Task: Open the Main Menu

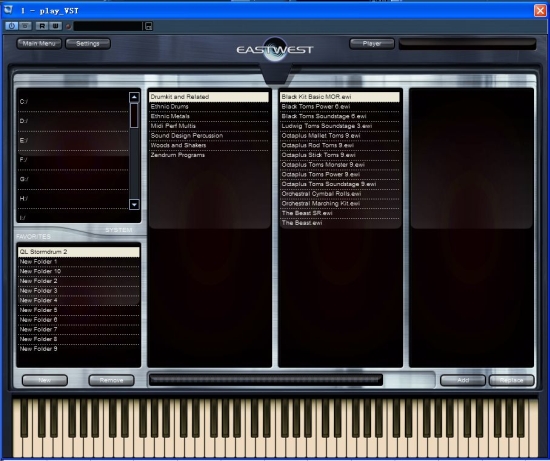Action: pyautogui.click(x=39, y=44)
